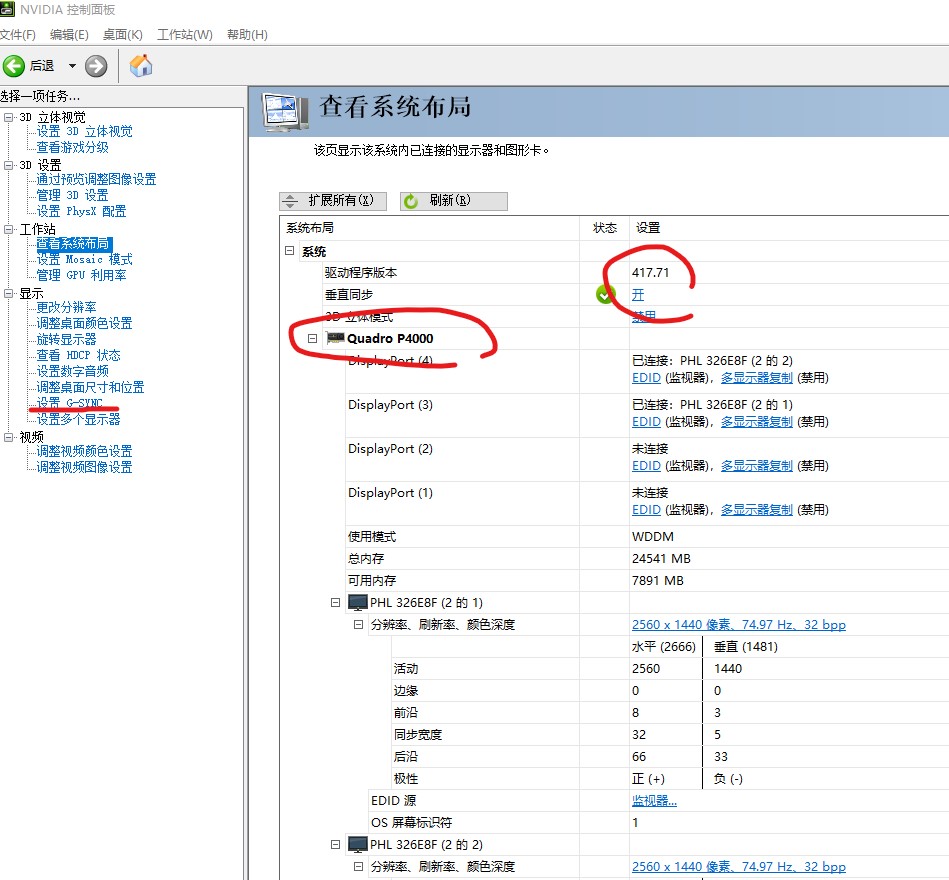Image resolution: width=949 pixels, height=880 pixels.
Task: Select 设置 G-SYNC task
Action: click(x=69, y=403)
